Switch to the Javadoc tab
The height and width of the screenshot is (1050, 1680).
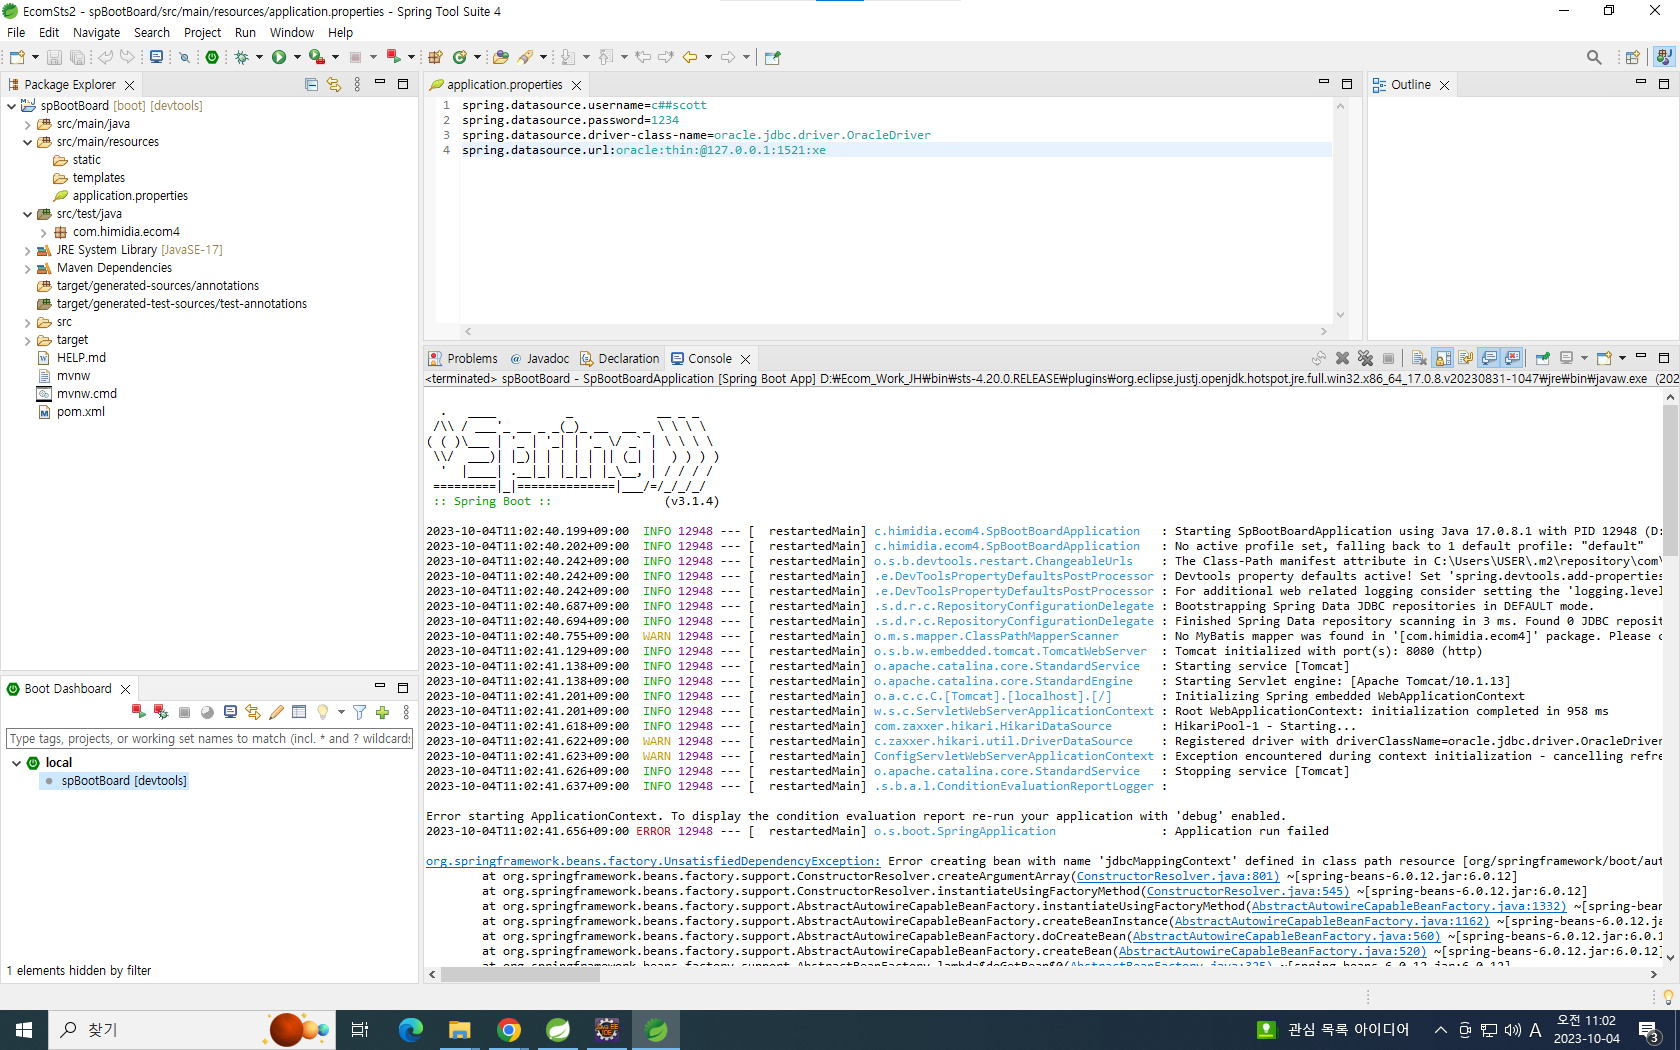point(540,358)
